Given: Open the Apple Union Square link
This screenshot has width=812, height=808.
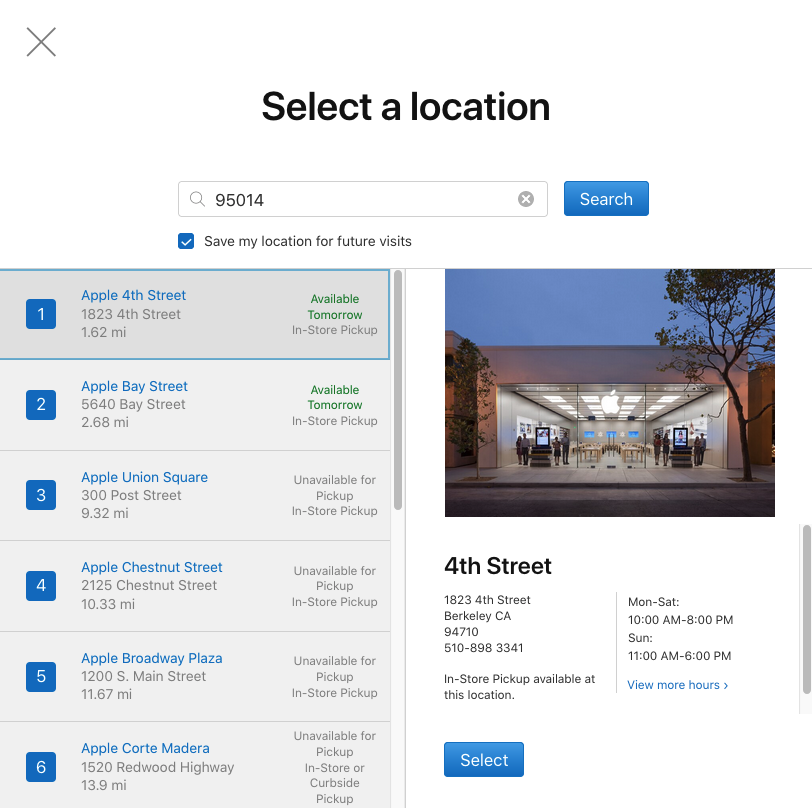Looking at the screenshot, I should click(x=144, y=477).
